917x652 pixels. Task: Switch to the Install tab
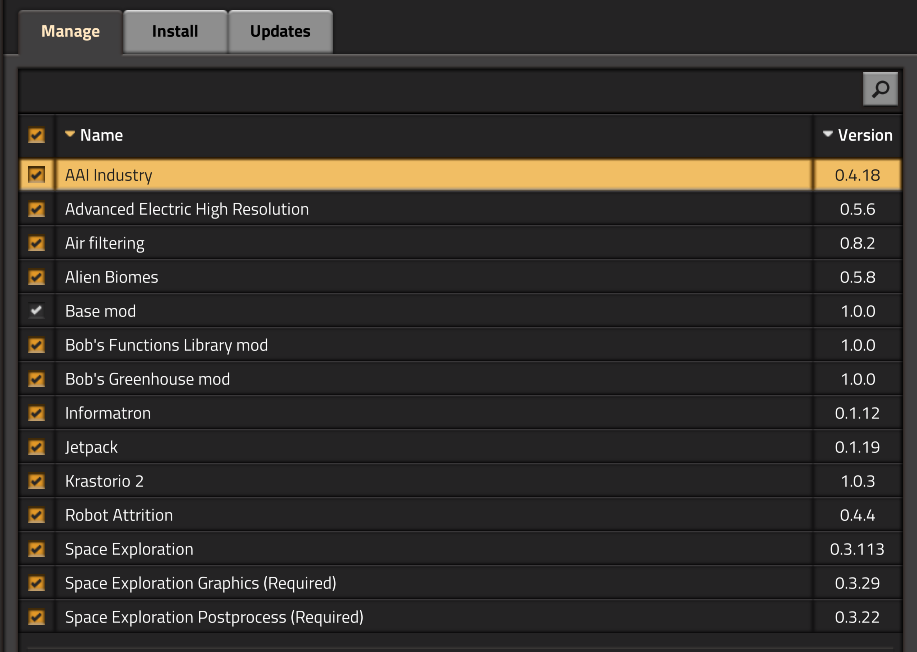click(175, 31)
